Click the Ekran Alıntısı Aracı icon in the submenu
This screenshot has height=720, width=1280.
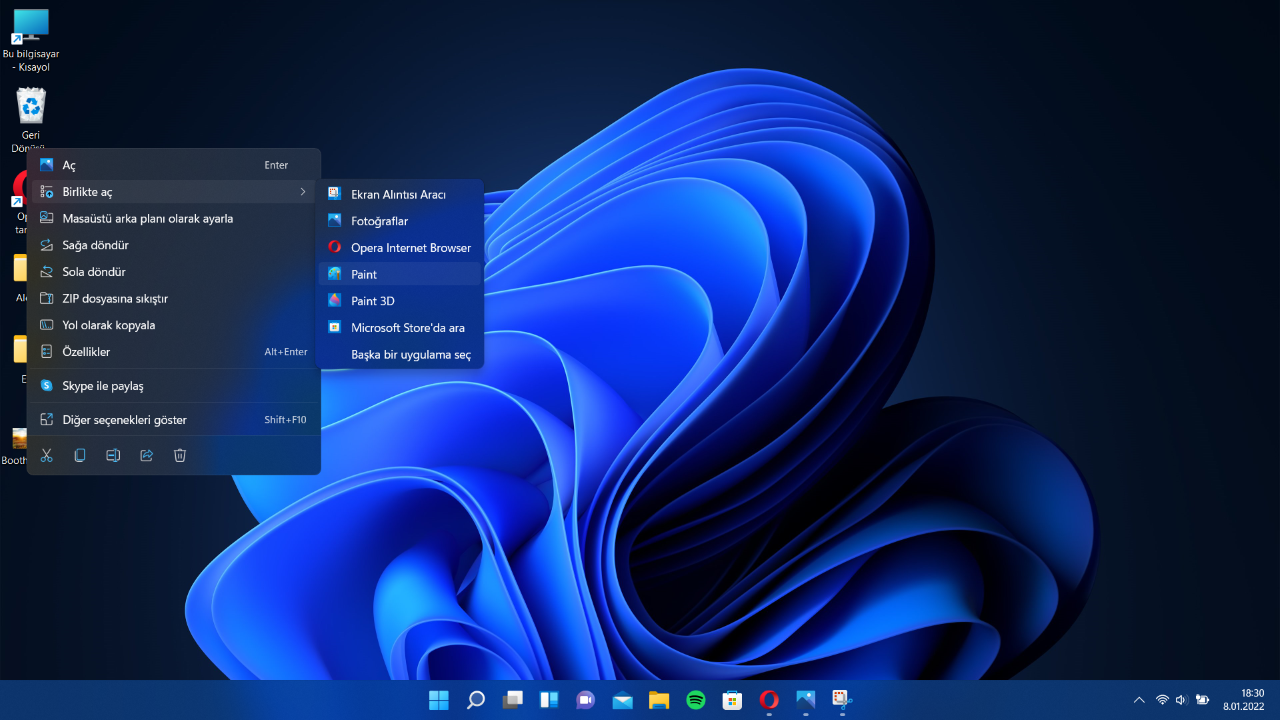(x=335, y=194)
